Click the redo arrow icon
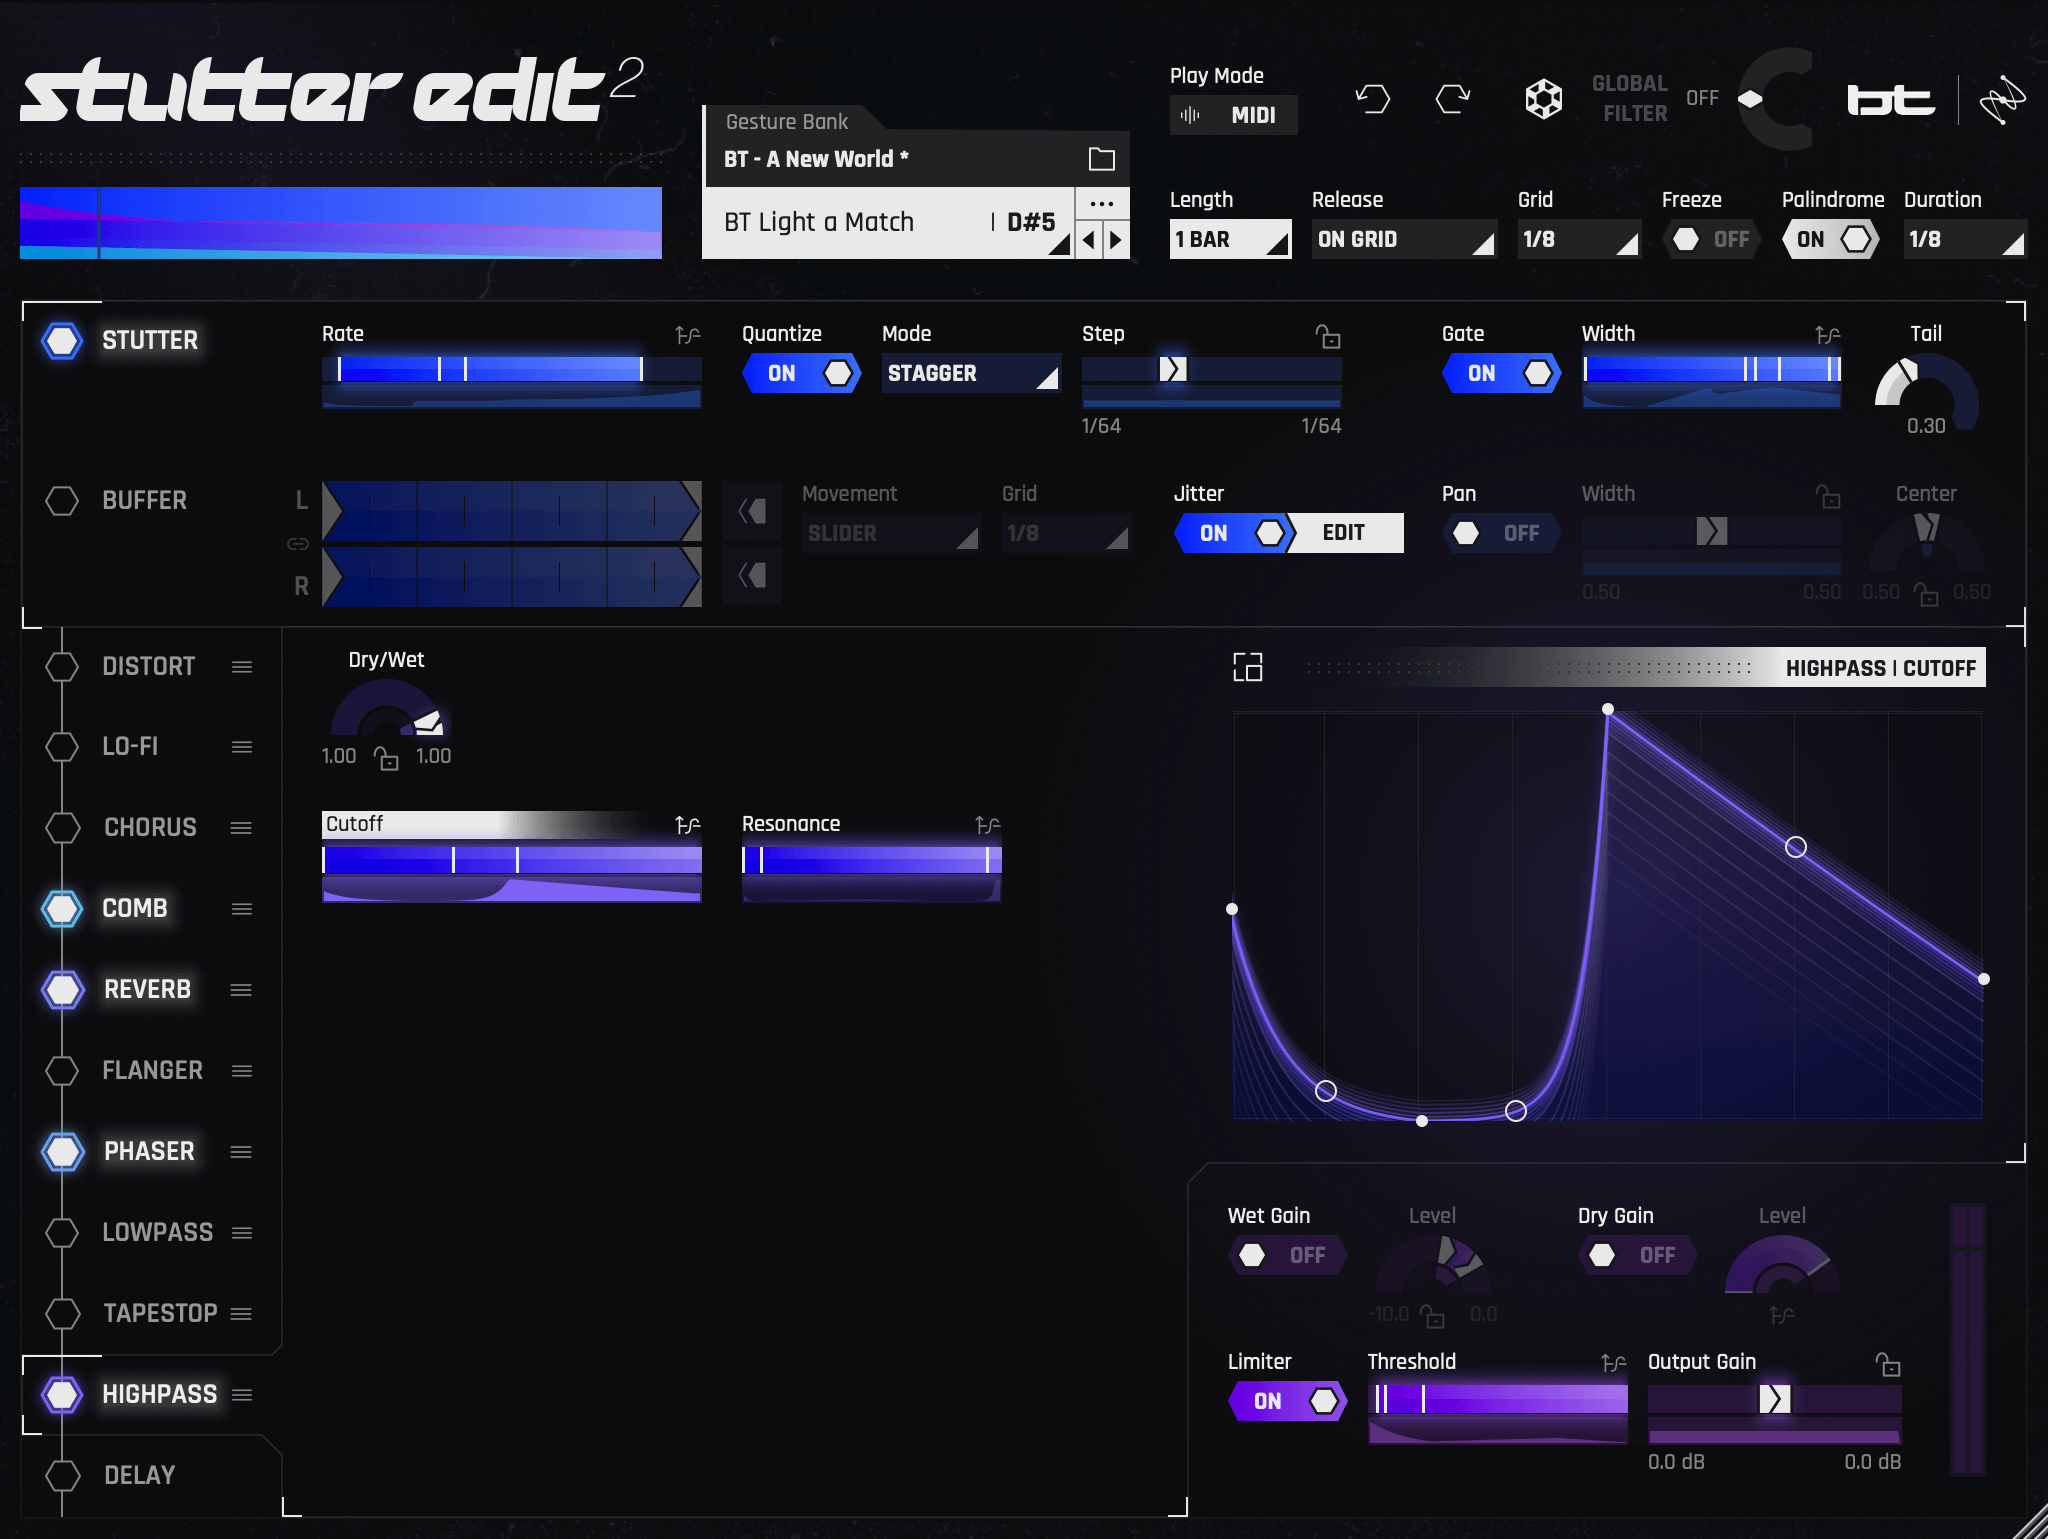The image size is (2048, 1539). coord(1453,98)
